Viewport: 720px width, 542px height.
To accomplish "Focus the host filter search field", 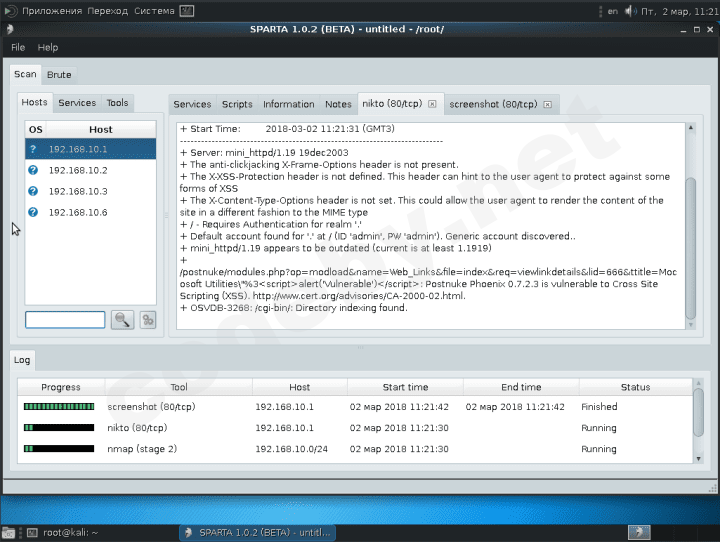I will [x=65, y=320].
